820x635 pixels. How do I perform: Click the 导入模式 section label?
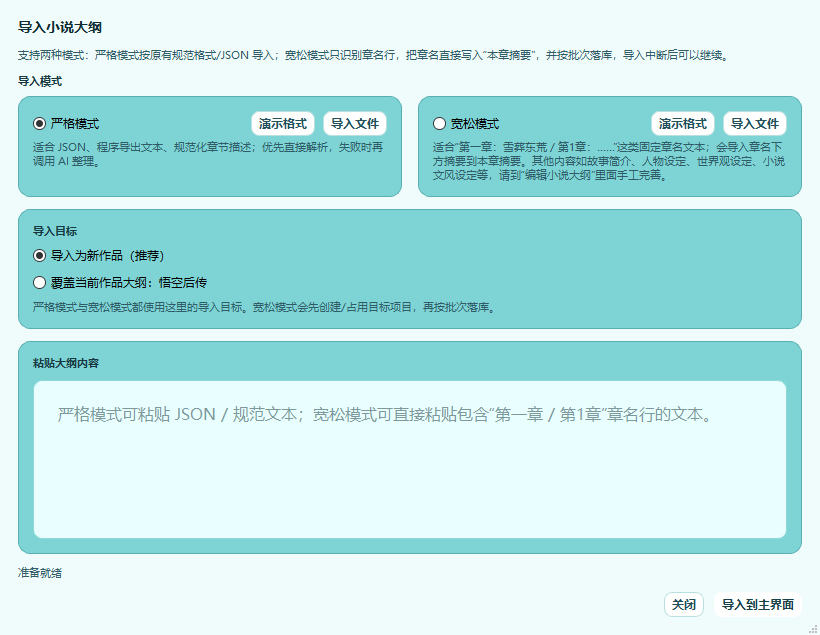pyautogui.click(x=40, y=81)
